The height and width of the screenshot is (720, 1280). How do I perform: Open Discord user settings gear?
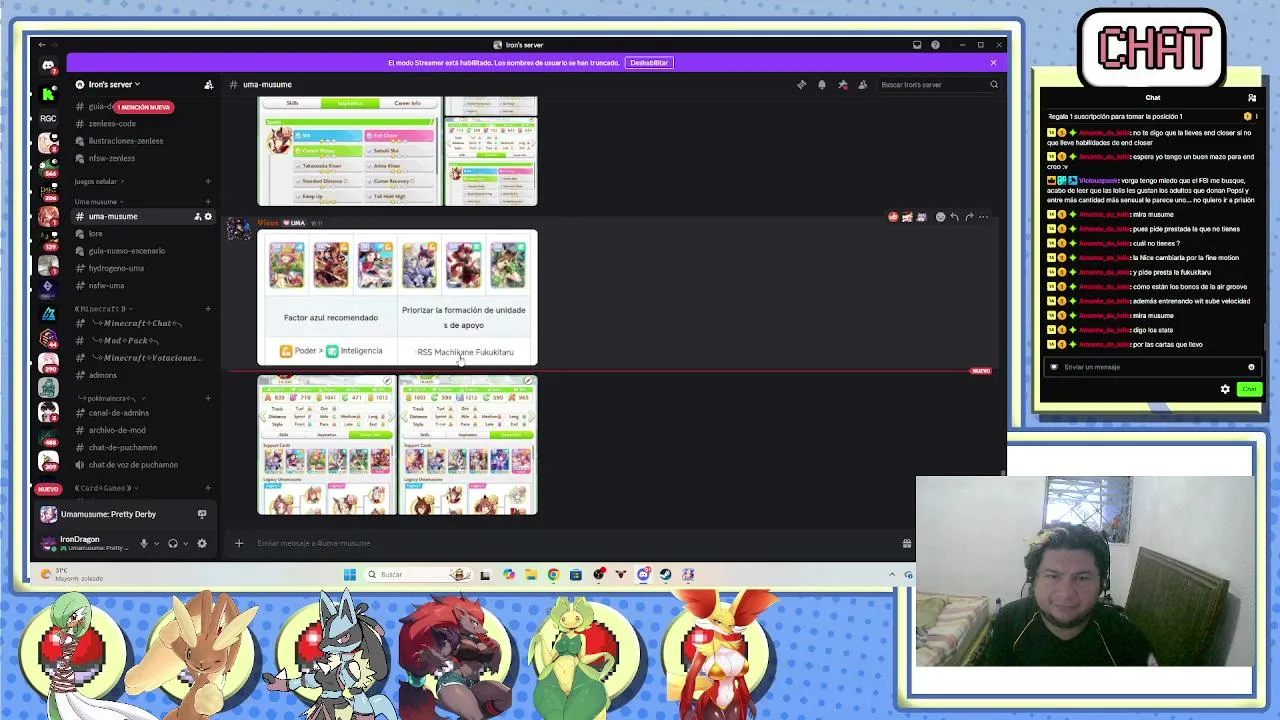[x=201, y=544]
